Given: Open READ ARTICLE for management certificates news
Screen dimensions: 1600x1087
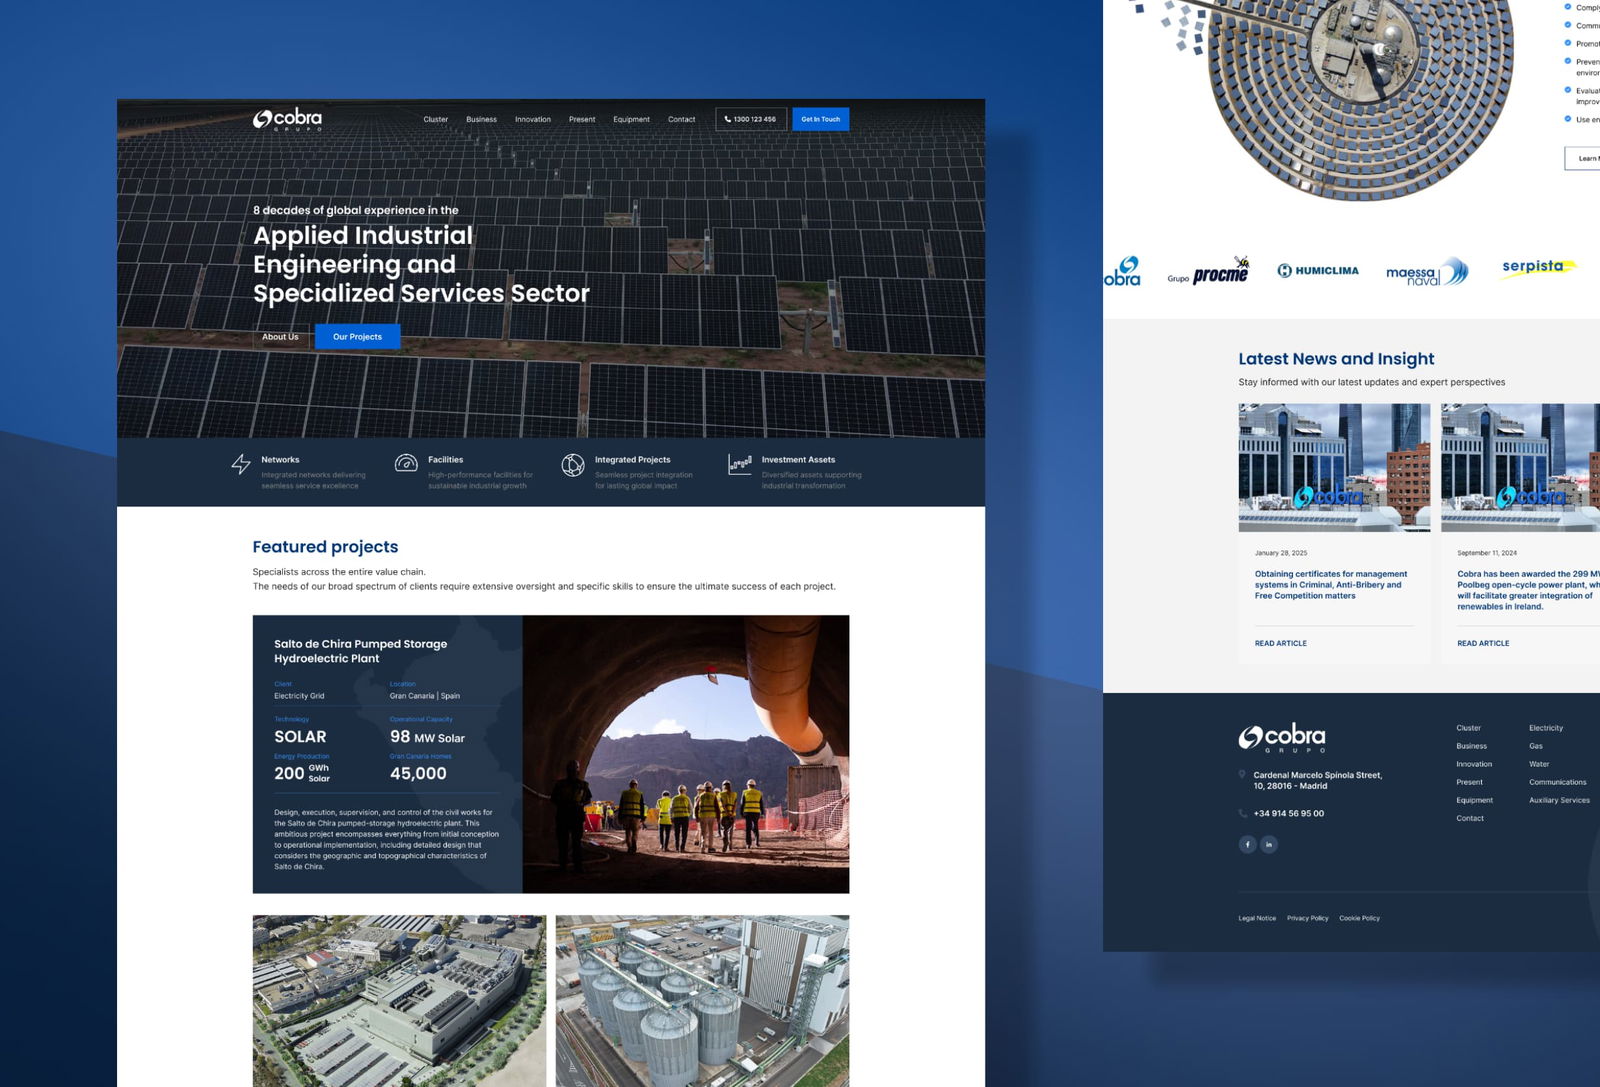Looking at the screenshot, I should point(1281,643).
